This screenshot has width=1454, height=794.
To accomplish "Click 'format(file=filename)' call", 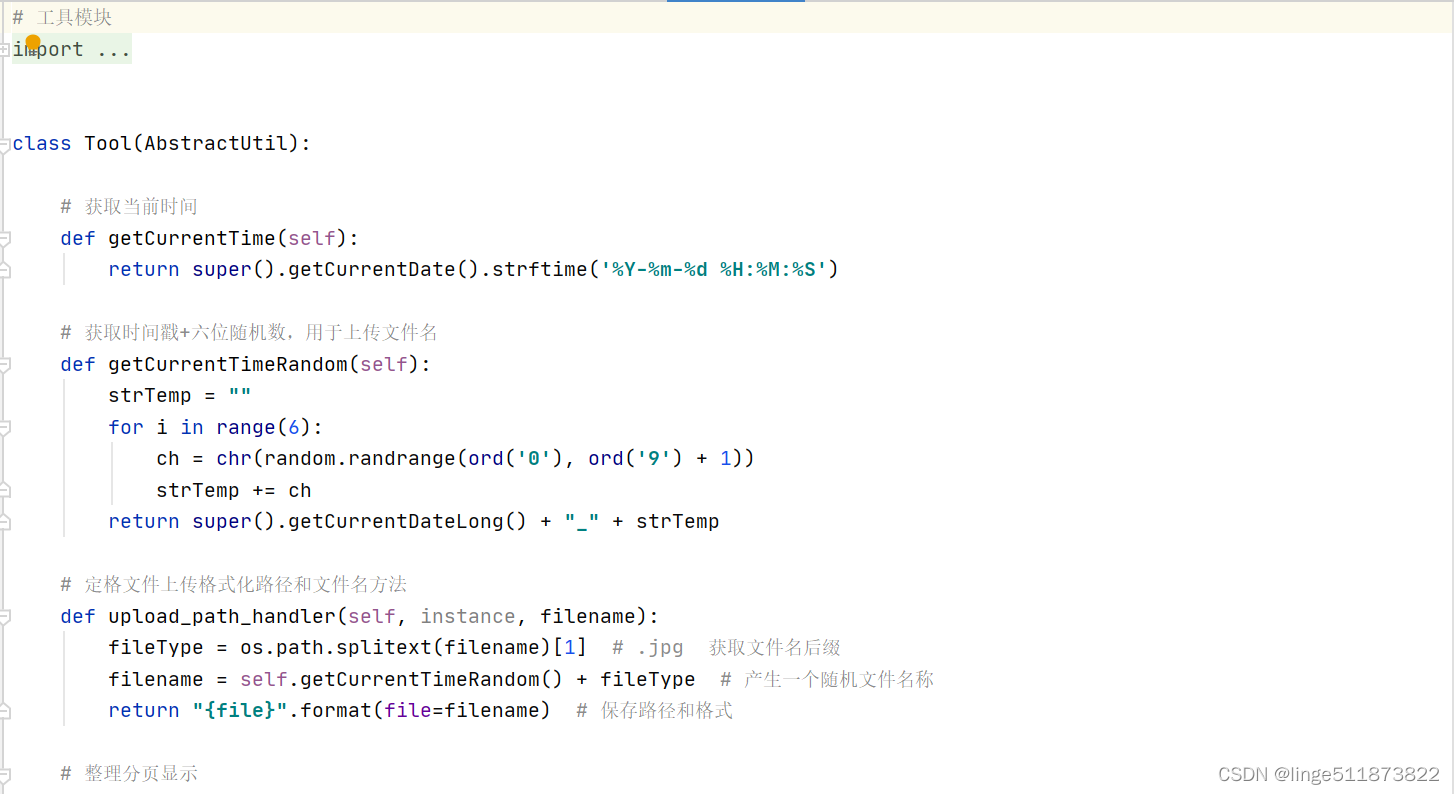I will tap(426, 710).
